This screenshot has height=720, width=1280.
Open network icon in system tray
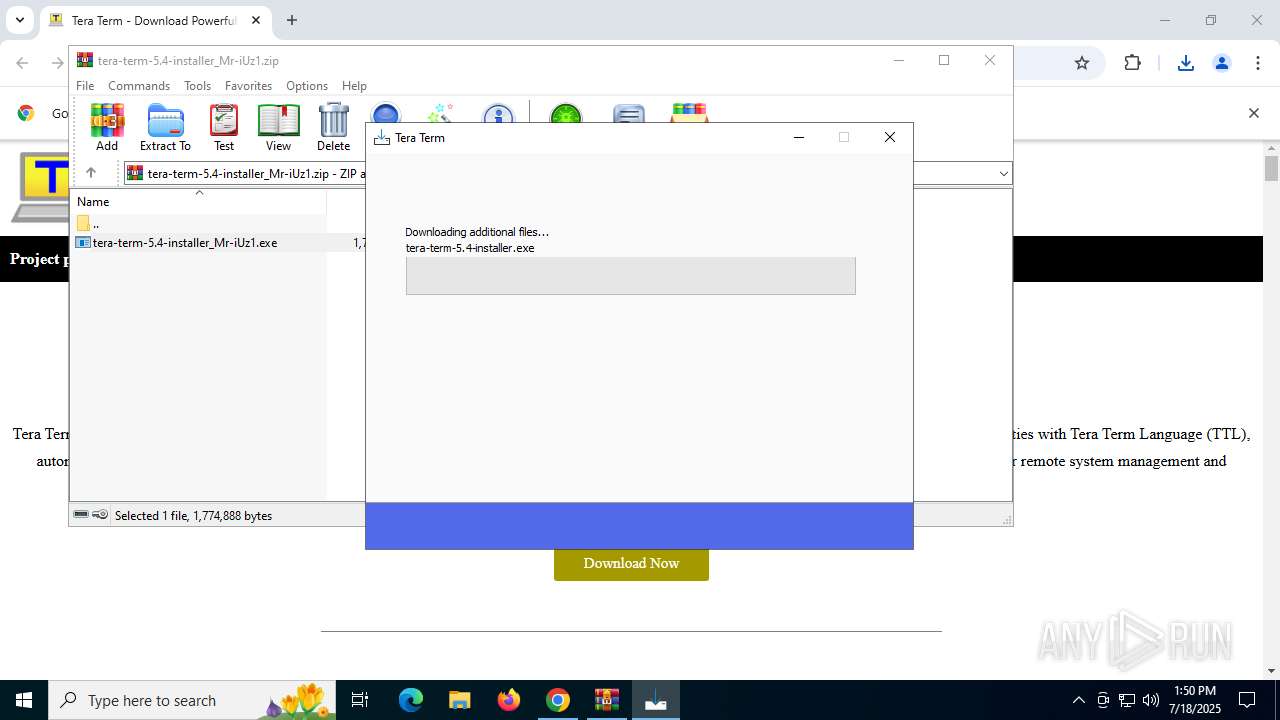click(x=1127, y=700)
